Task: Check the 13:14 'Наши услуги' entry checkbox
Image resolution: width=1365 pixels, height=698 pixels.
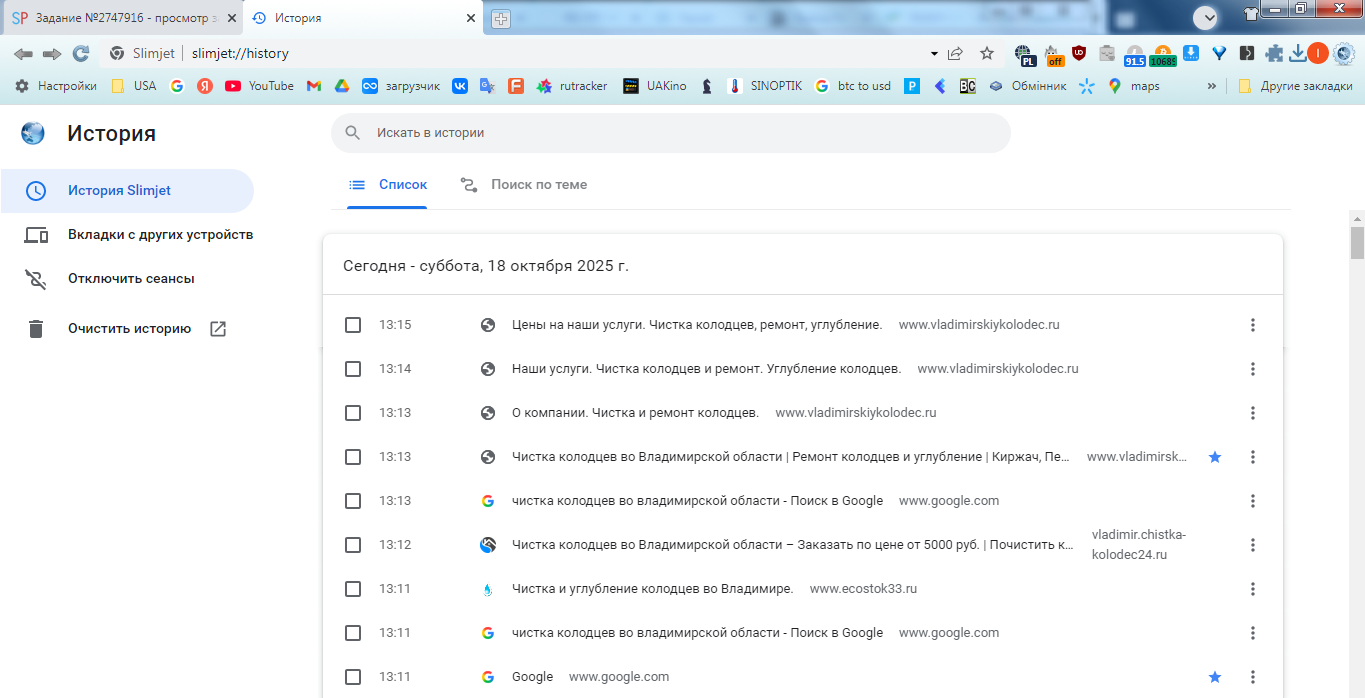Action: click(x=353, y=369)
